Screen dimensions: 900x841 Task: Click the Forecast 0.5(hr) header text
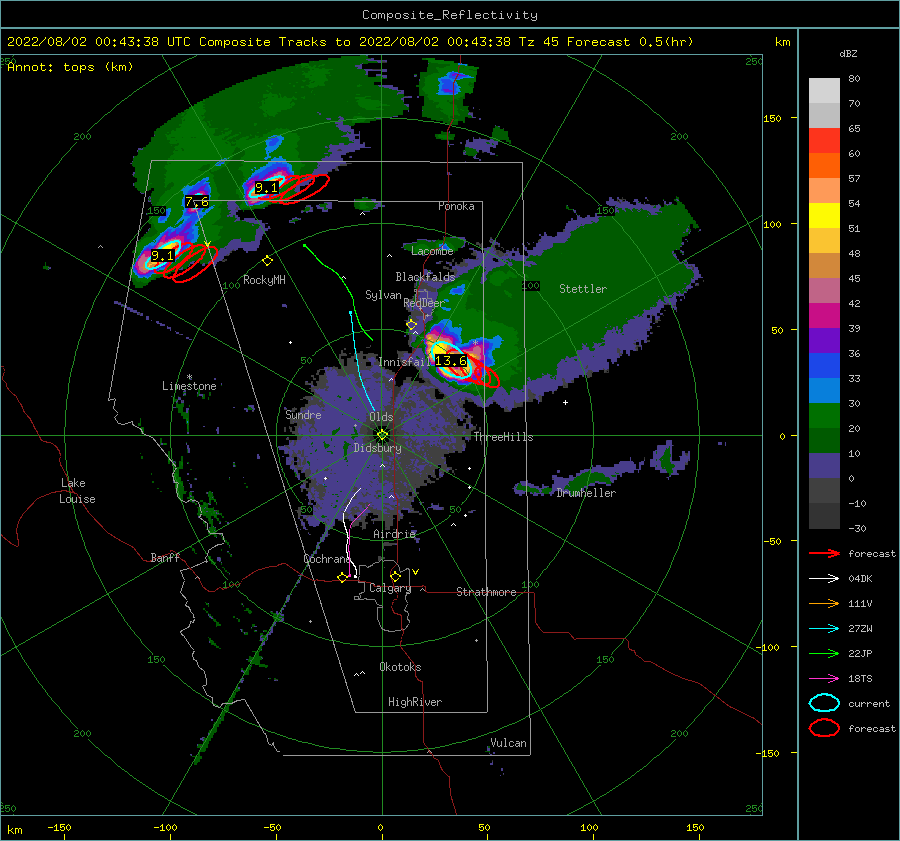[x=630, y=42]
